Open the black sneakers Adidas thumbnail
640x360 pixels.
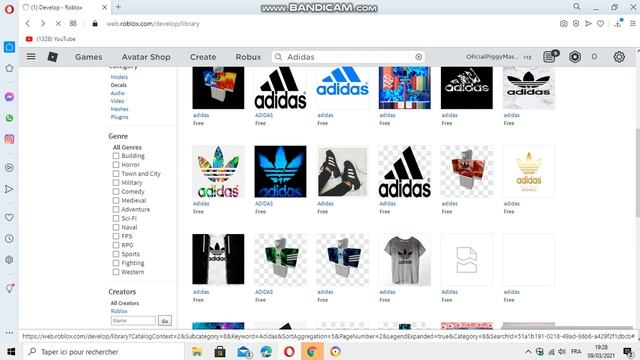point(342,171)
